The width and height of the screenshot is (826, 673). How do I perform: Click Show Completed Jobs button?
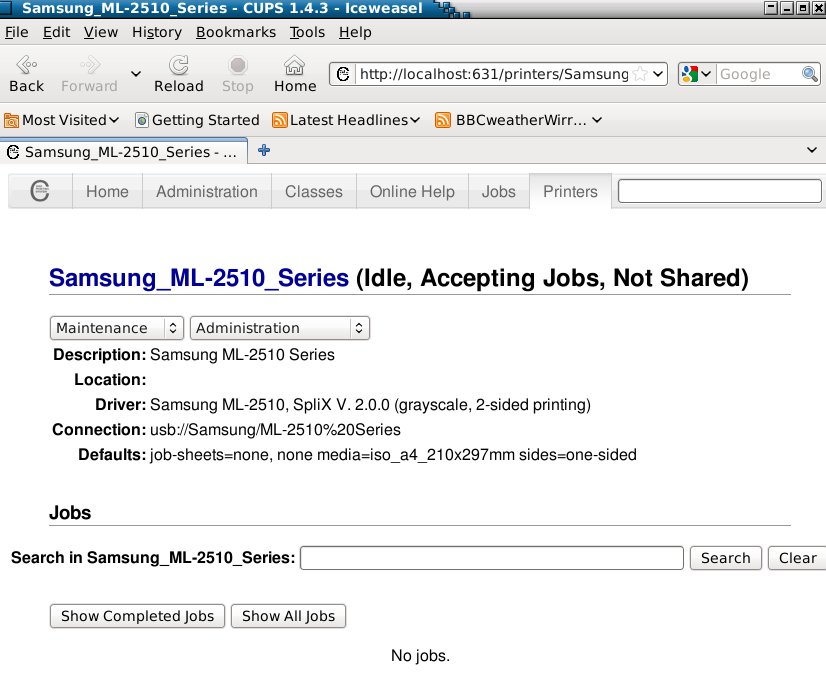137,616
